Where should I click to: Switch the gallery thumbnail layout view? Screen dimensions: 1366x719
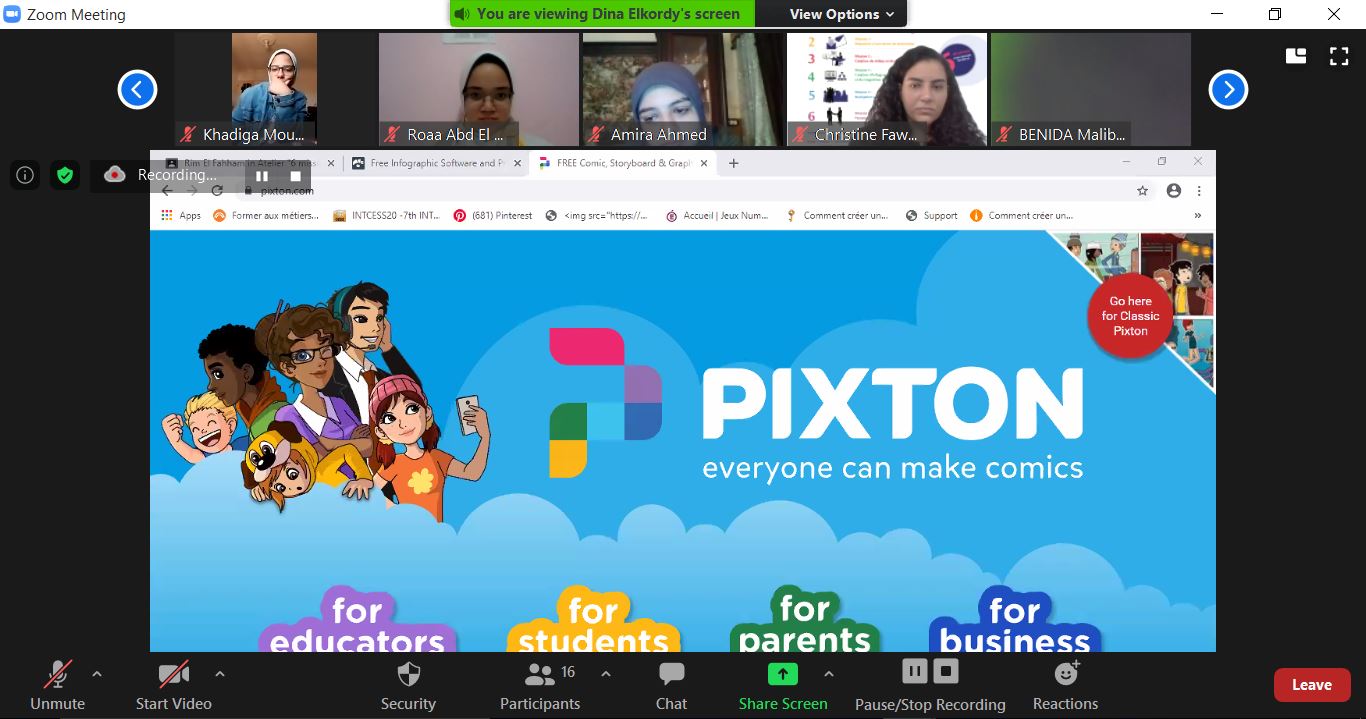click(1296, 56)
